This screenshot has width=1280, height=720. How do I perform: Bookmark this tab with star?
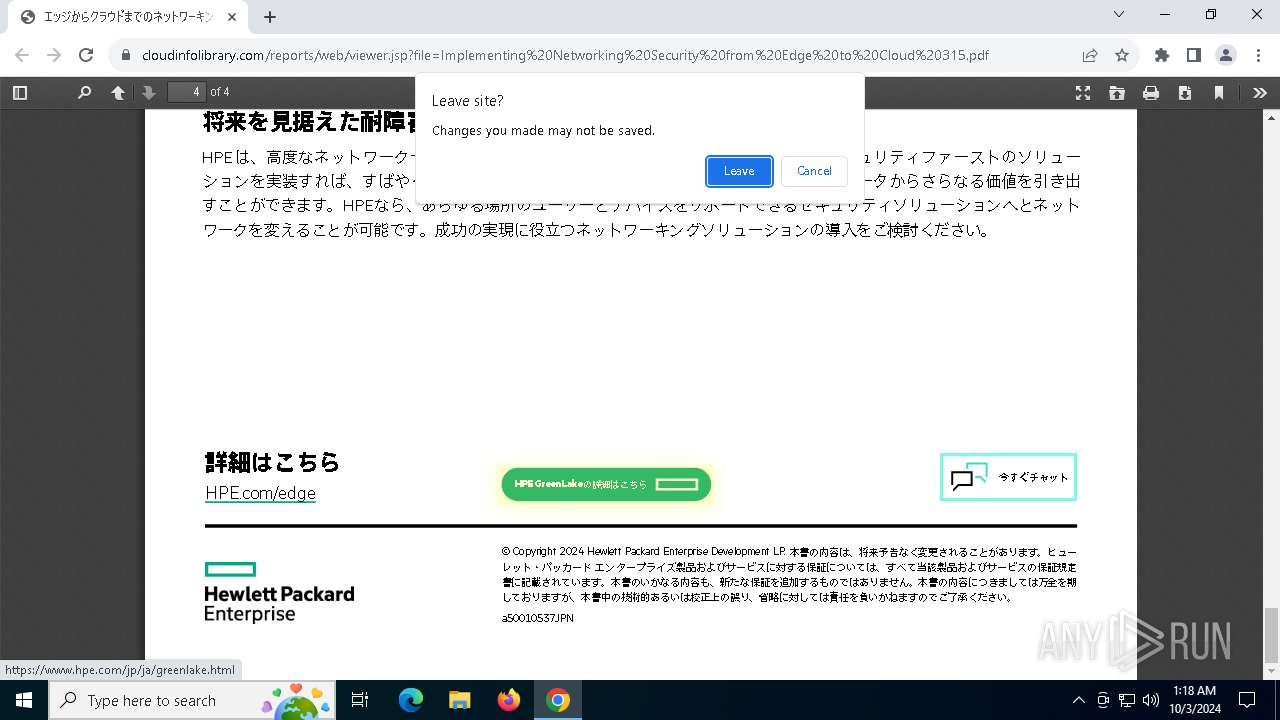[x=1122, y=55]
